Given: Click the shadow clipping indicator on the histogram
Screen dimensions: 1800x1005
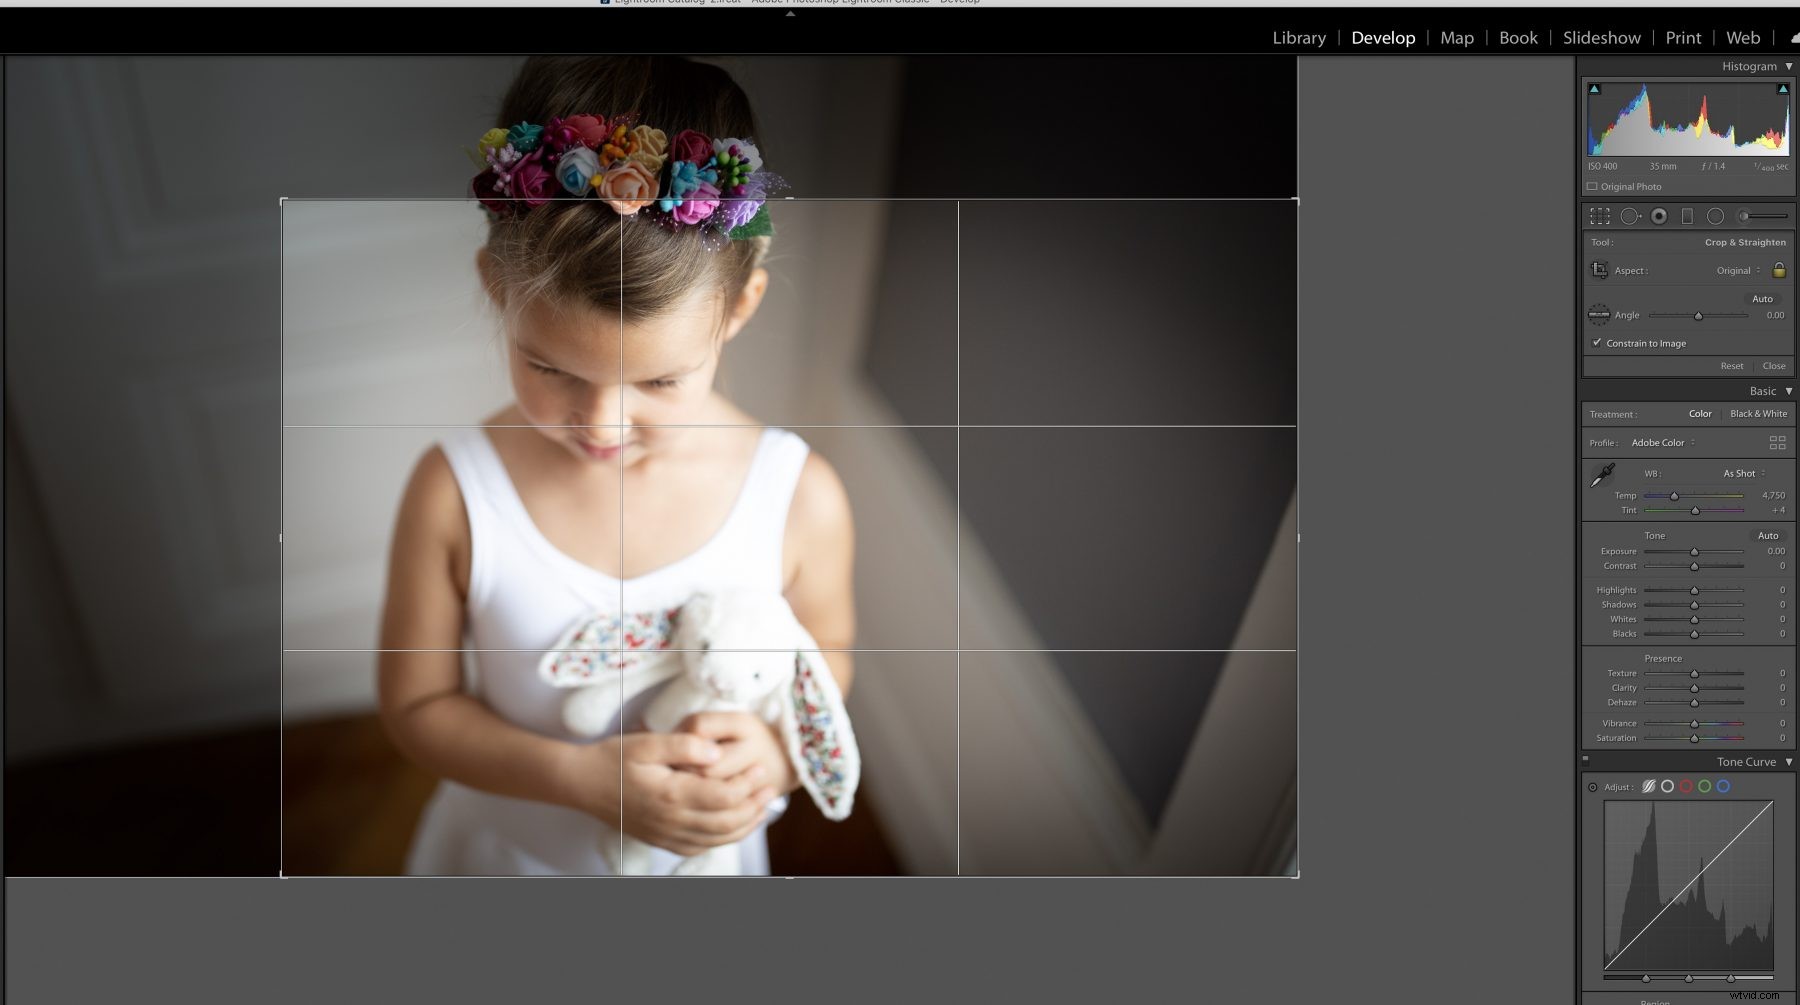Looking at the screenshot, I should 1594,88.
